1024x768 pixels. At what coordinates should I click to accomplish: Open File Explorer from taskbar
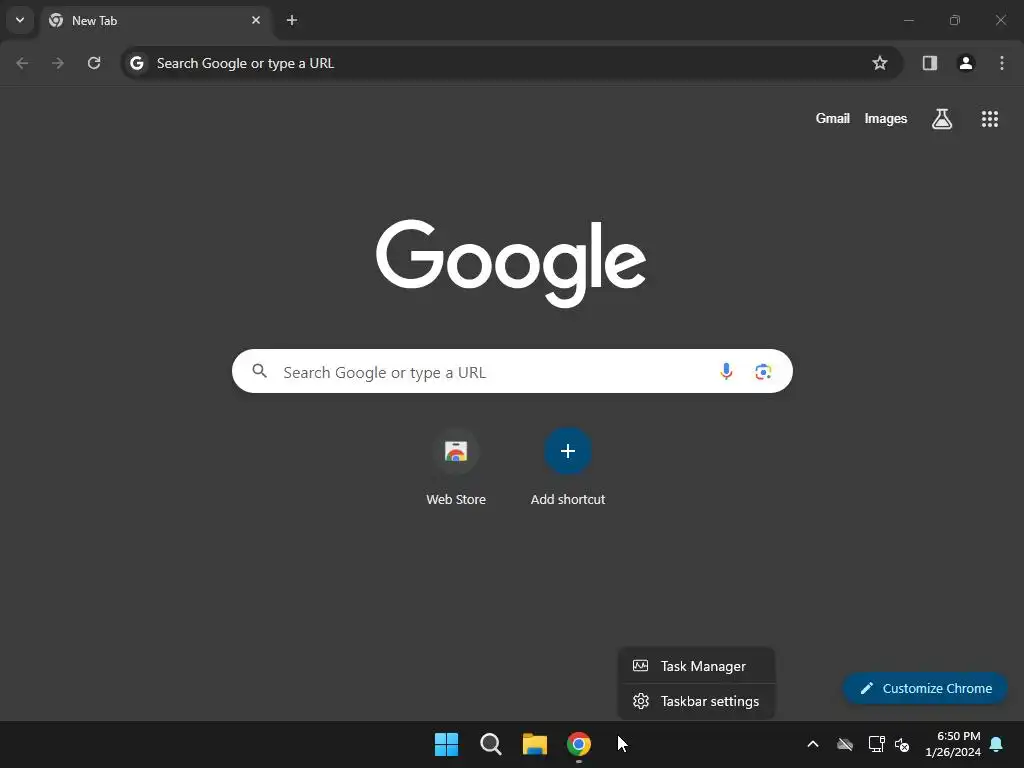click(x=535, y=744)
